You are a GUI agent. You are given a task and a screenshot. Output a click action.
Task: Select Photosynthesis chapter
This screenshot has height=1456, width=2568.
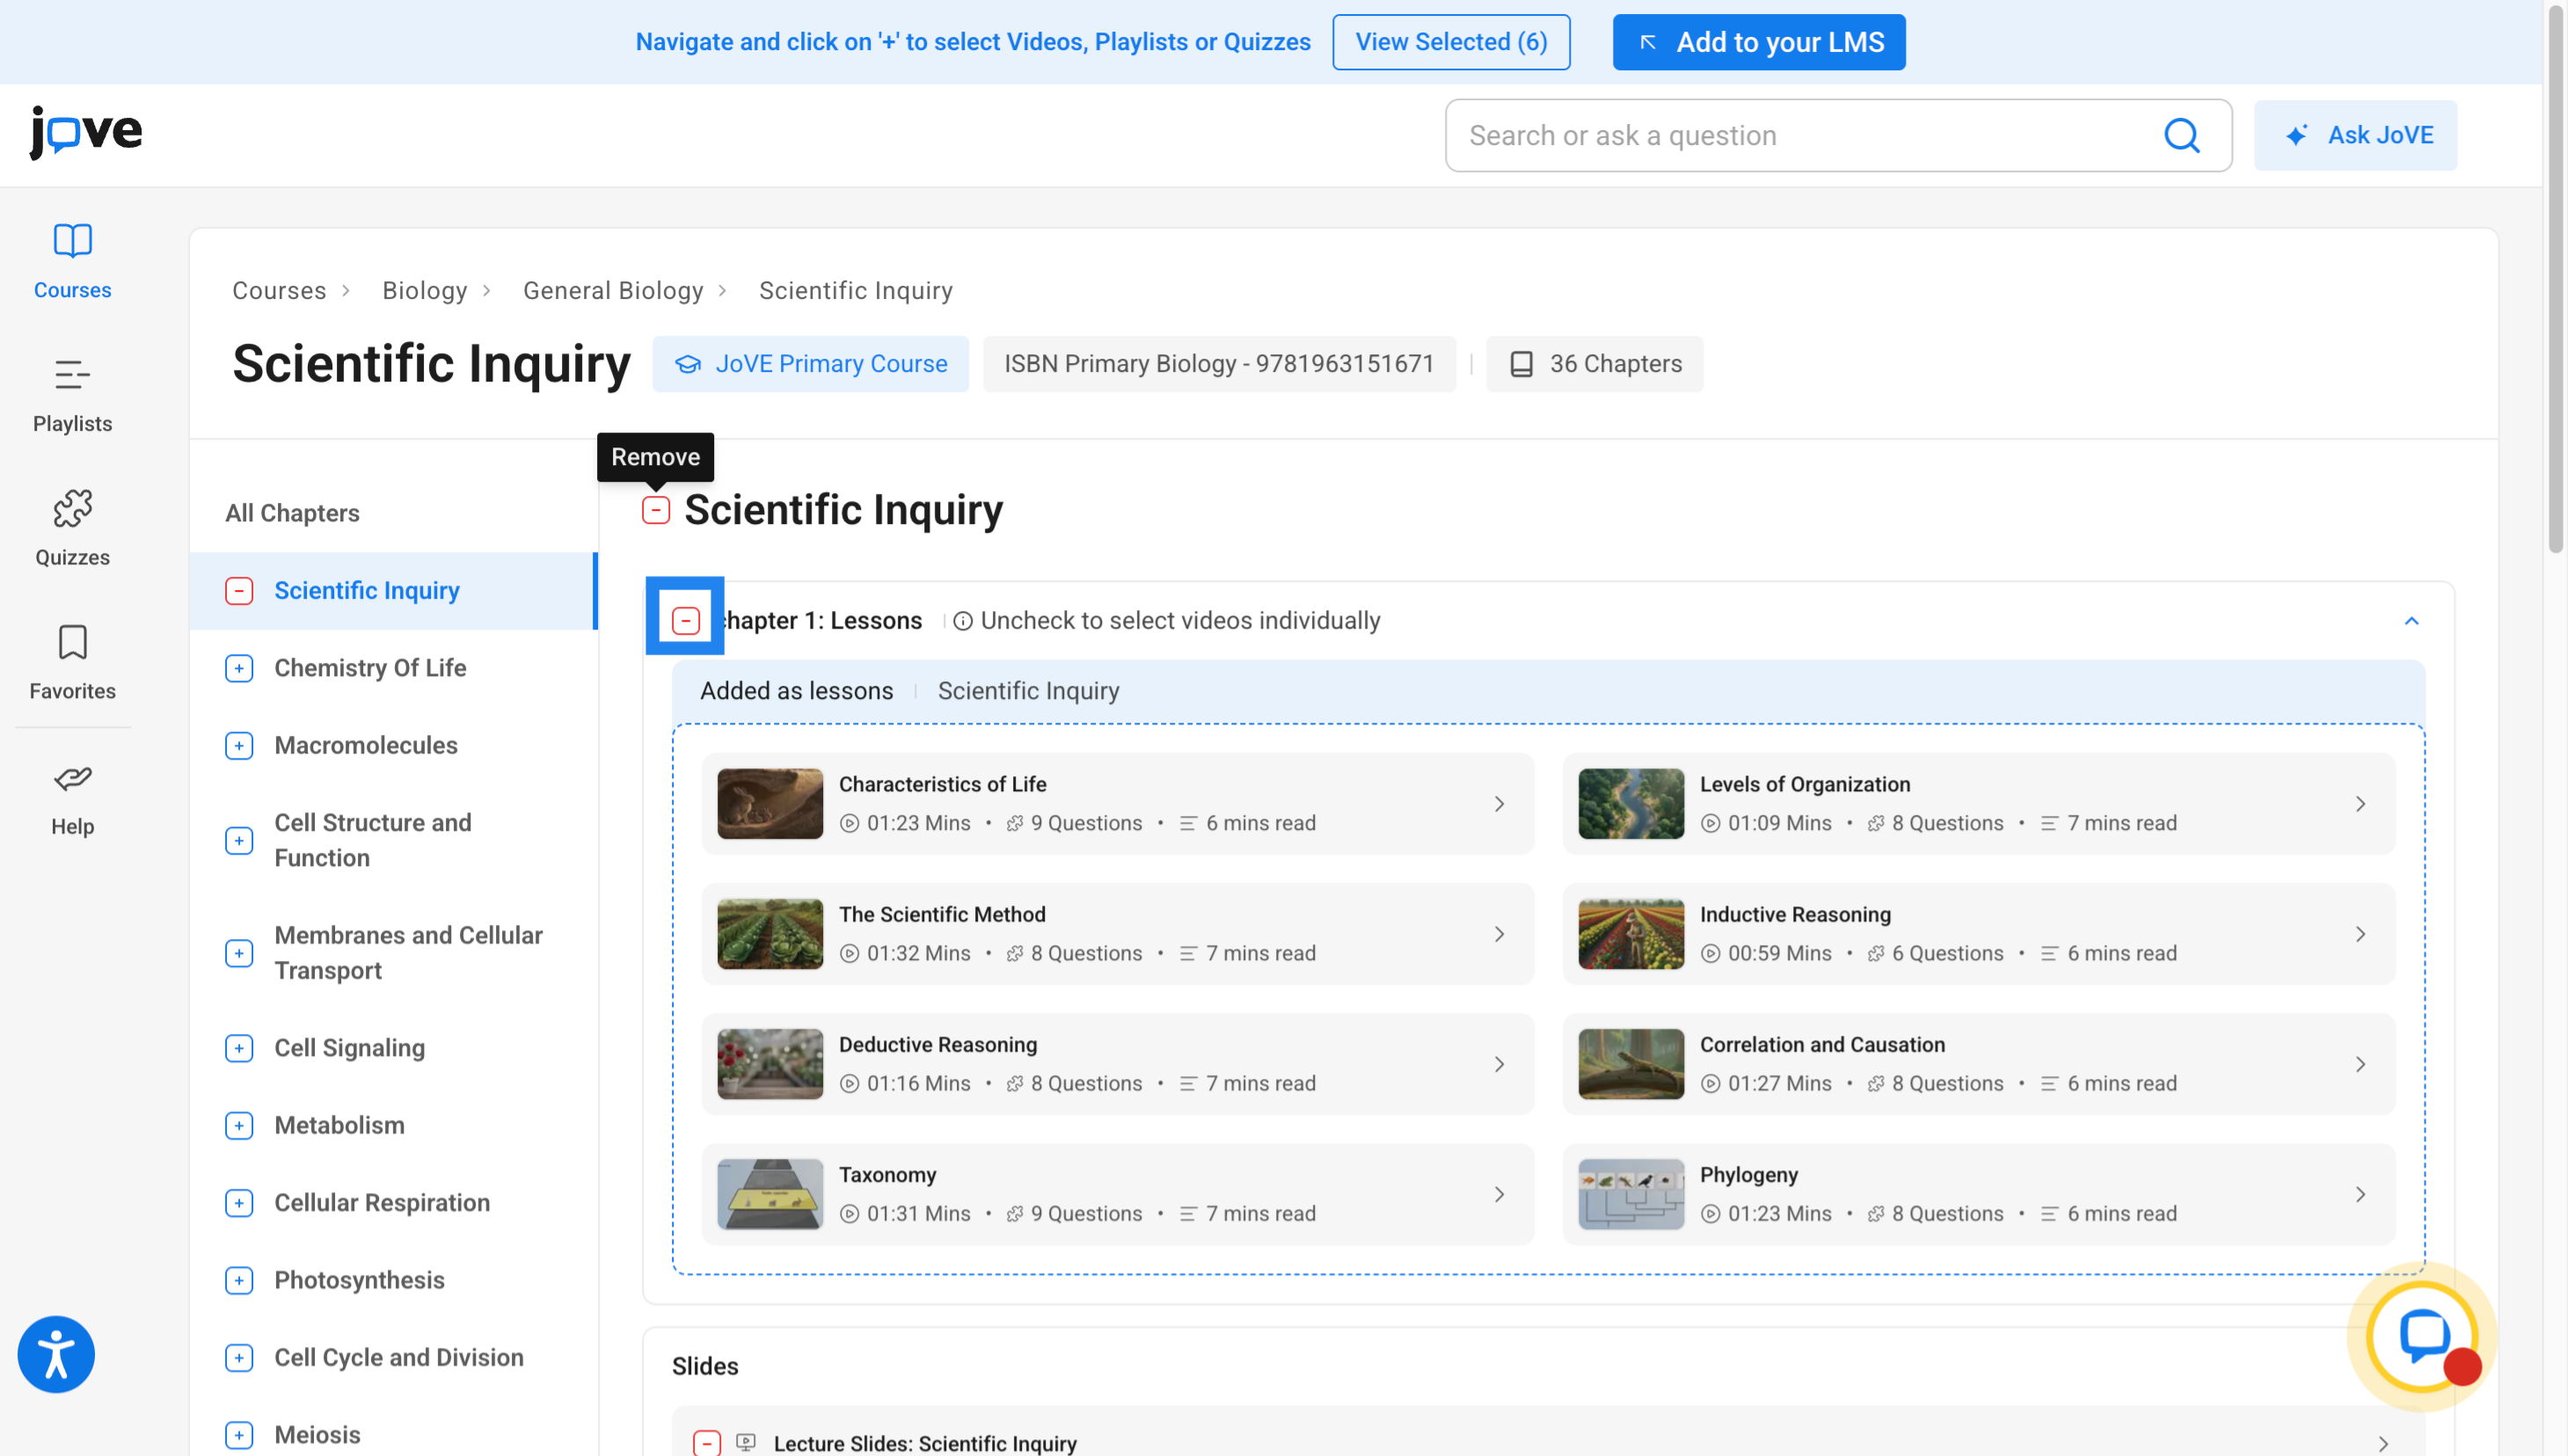coord(359,1281)
